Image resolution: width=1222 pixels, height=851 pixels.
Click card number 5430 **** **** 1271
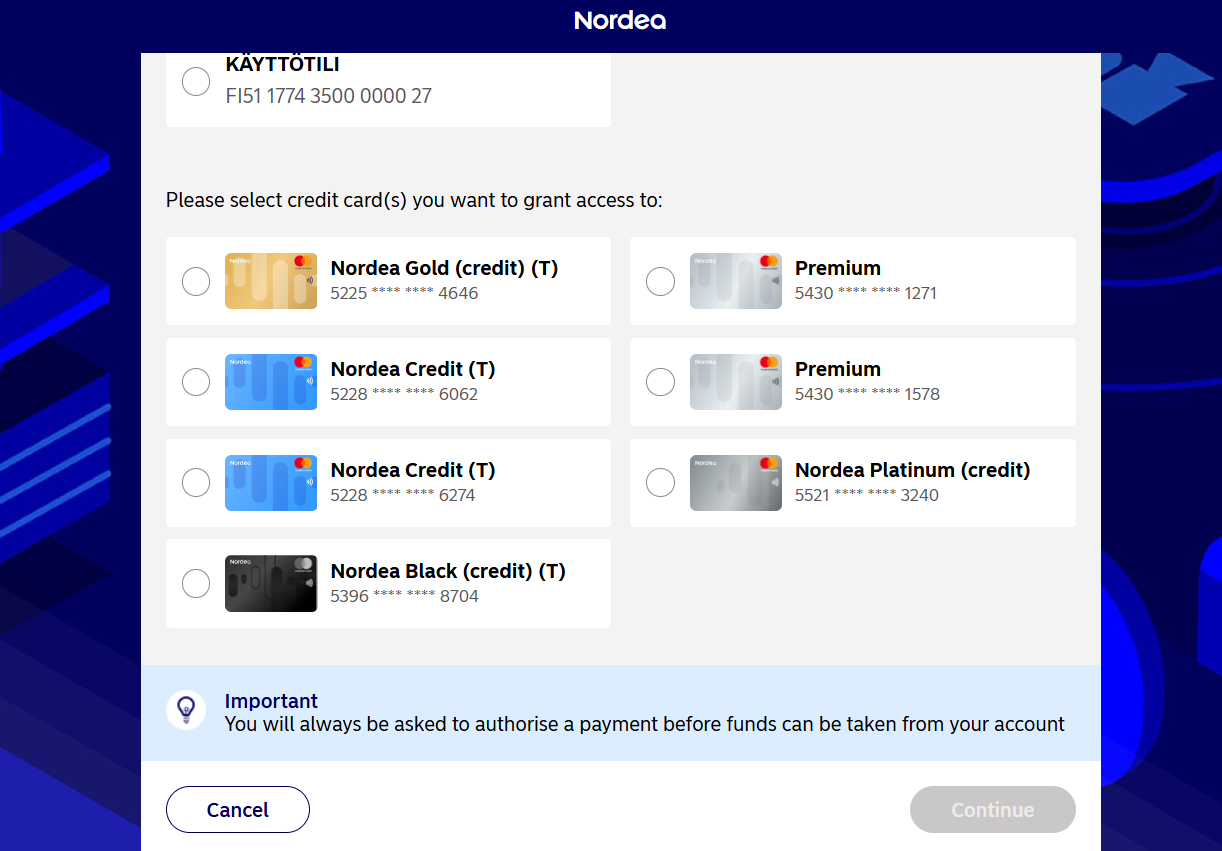pos(866,294)
